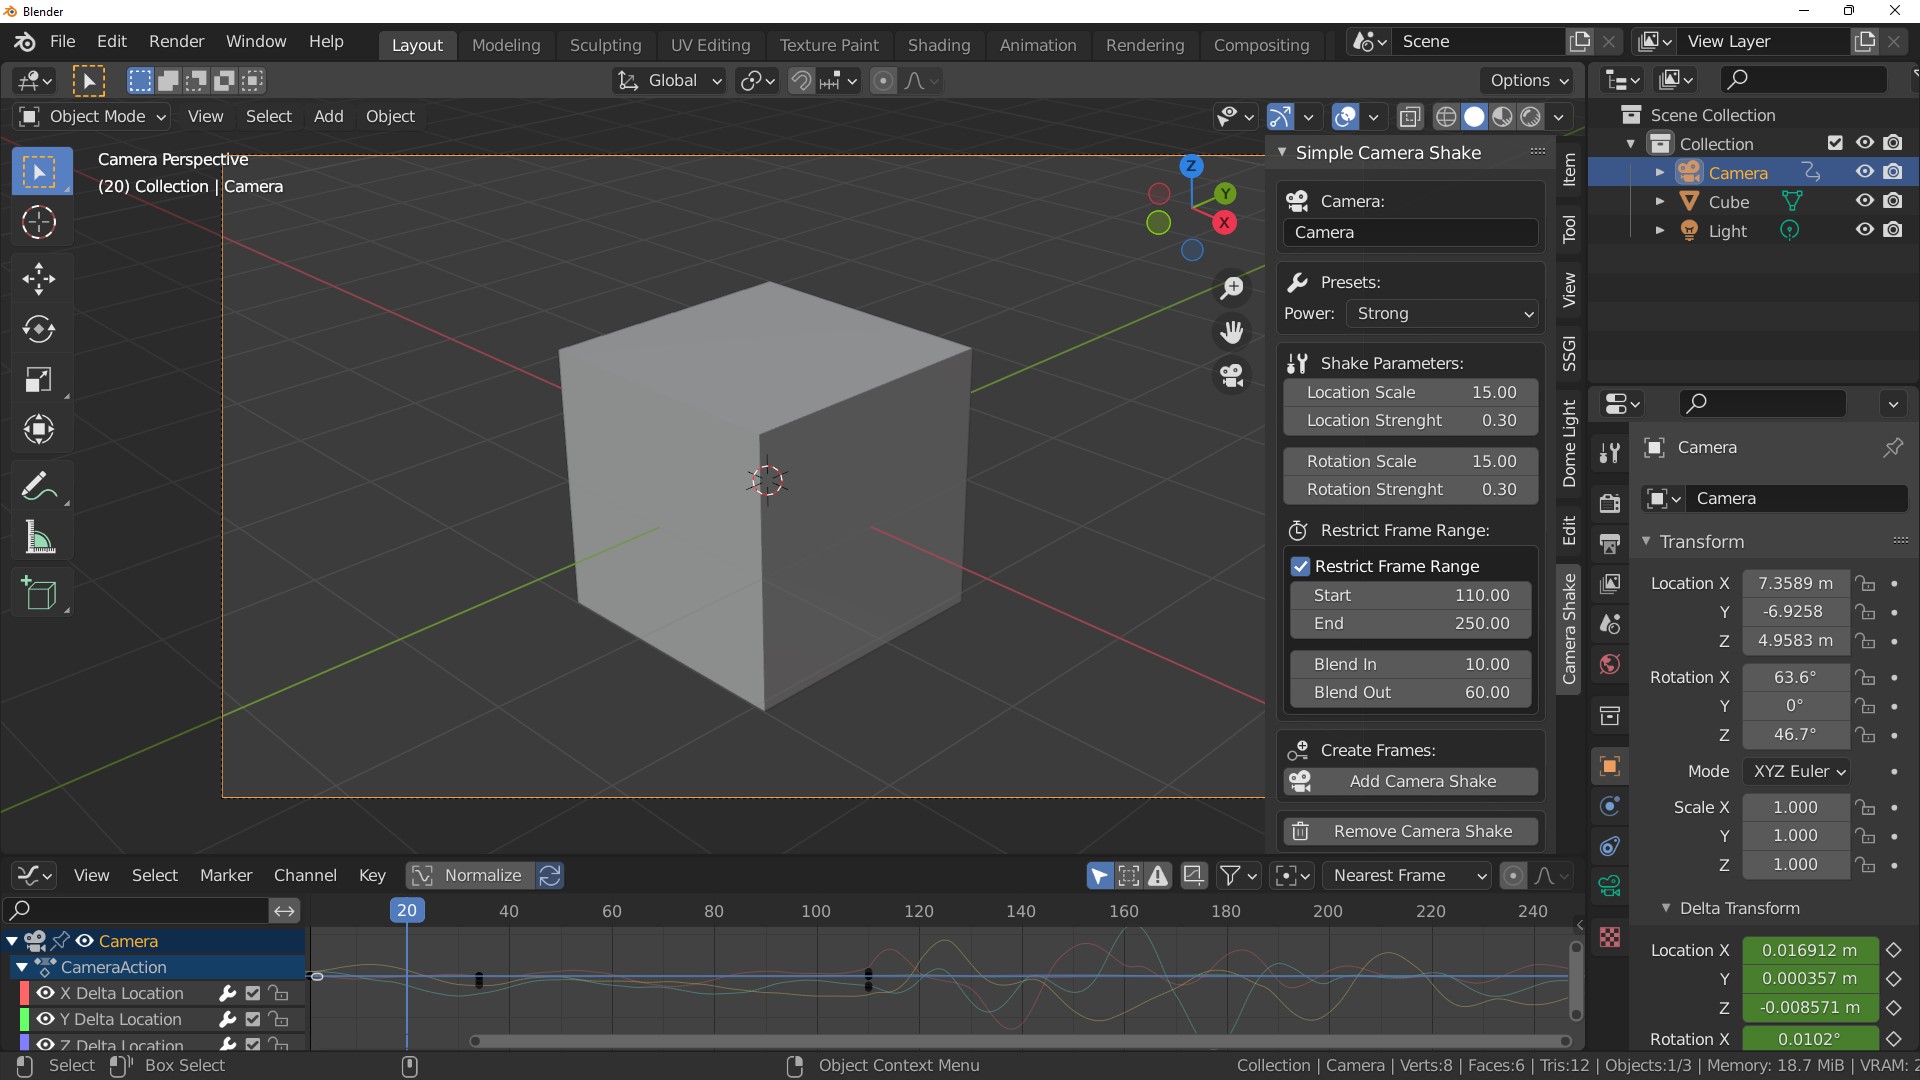Select the Annotate tool icon
This screenshot has width=1920, height=1080.
click(39, 486)
